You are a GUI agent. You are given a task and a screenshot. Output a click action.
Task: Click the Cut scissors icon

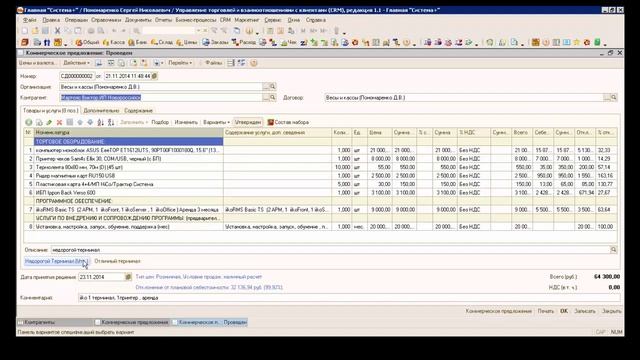(x=57, y=31)
